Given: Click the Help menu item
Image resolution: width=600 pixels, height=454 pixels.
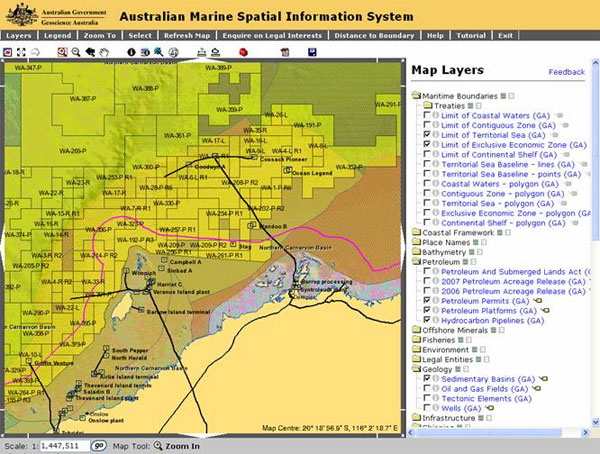Looking at the screenshot, I should coord(435,36).
